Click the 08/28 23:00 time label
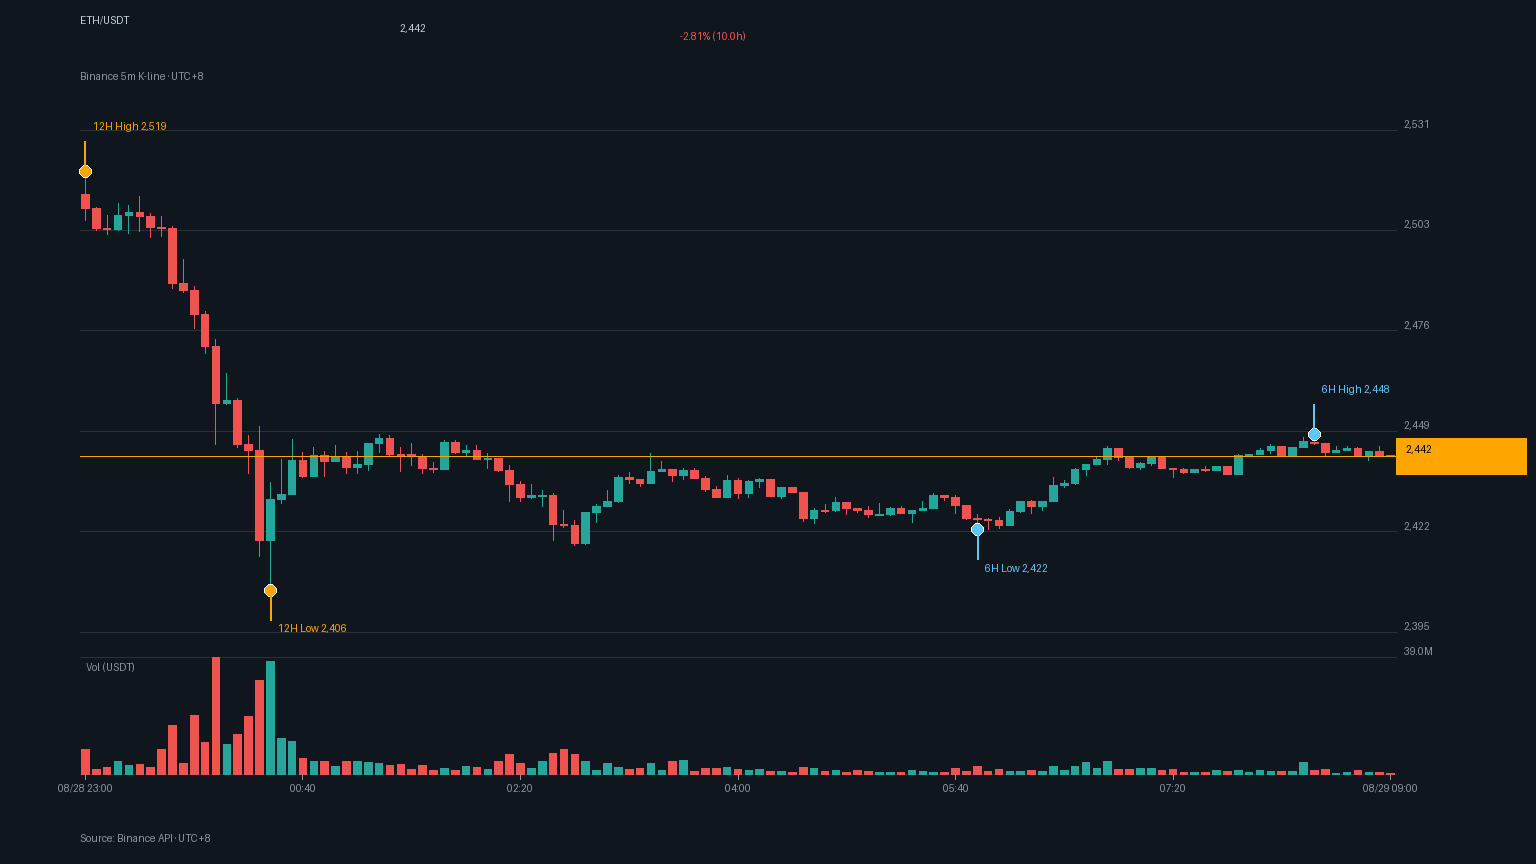Viewport: 1536px width, 864px height. click(85, 788)
